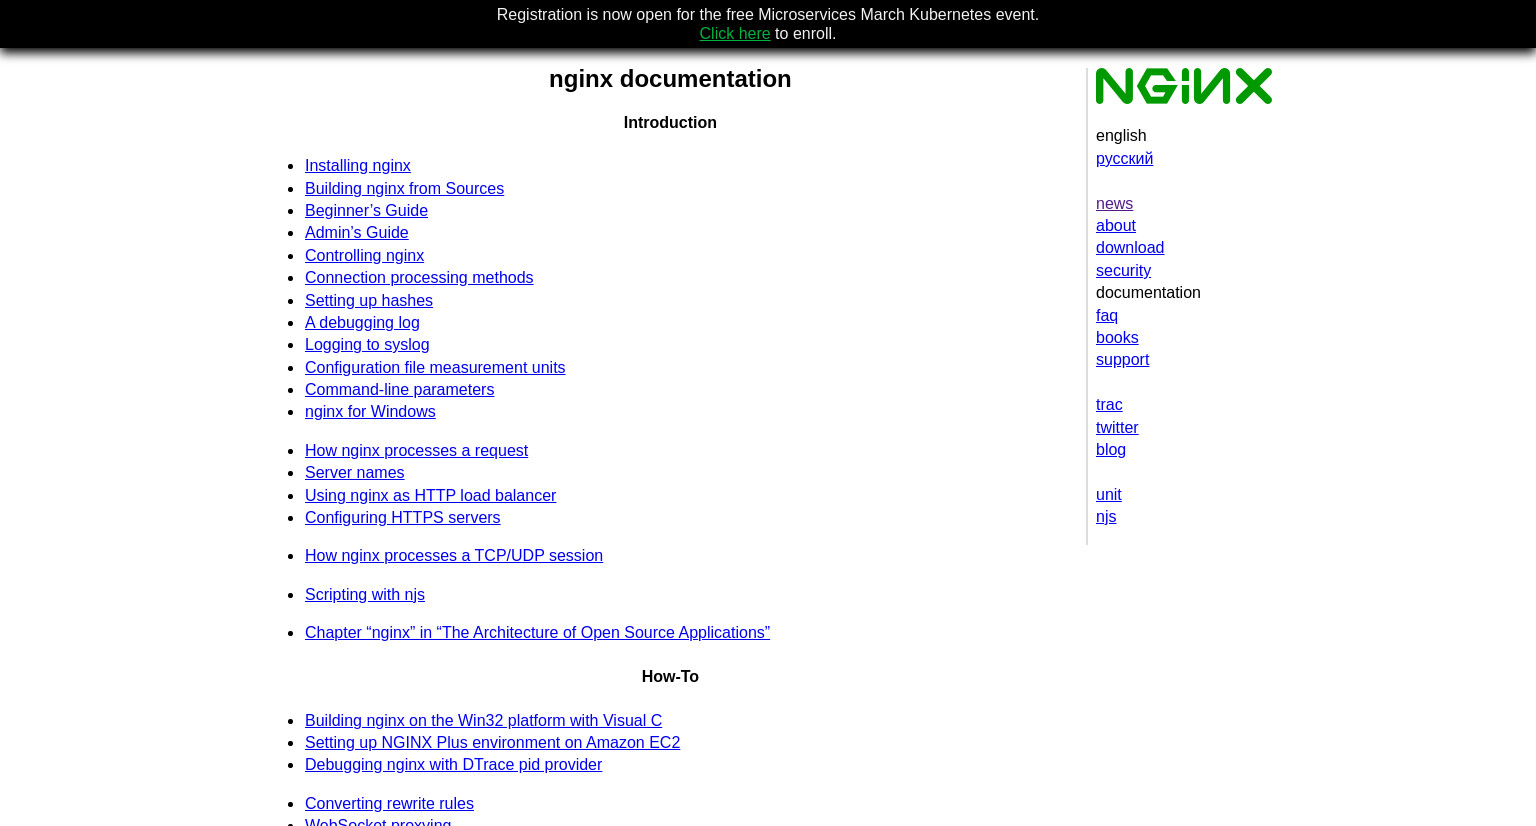1536x826 pixels.
Task: Open blog link in sidebar
Action: [1111, 450]
